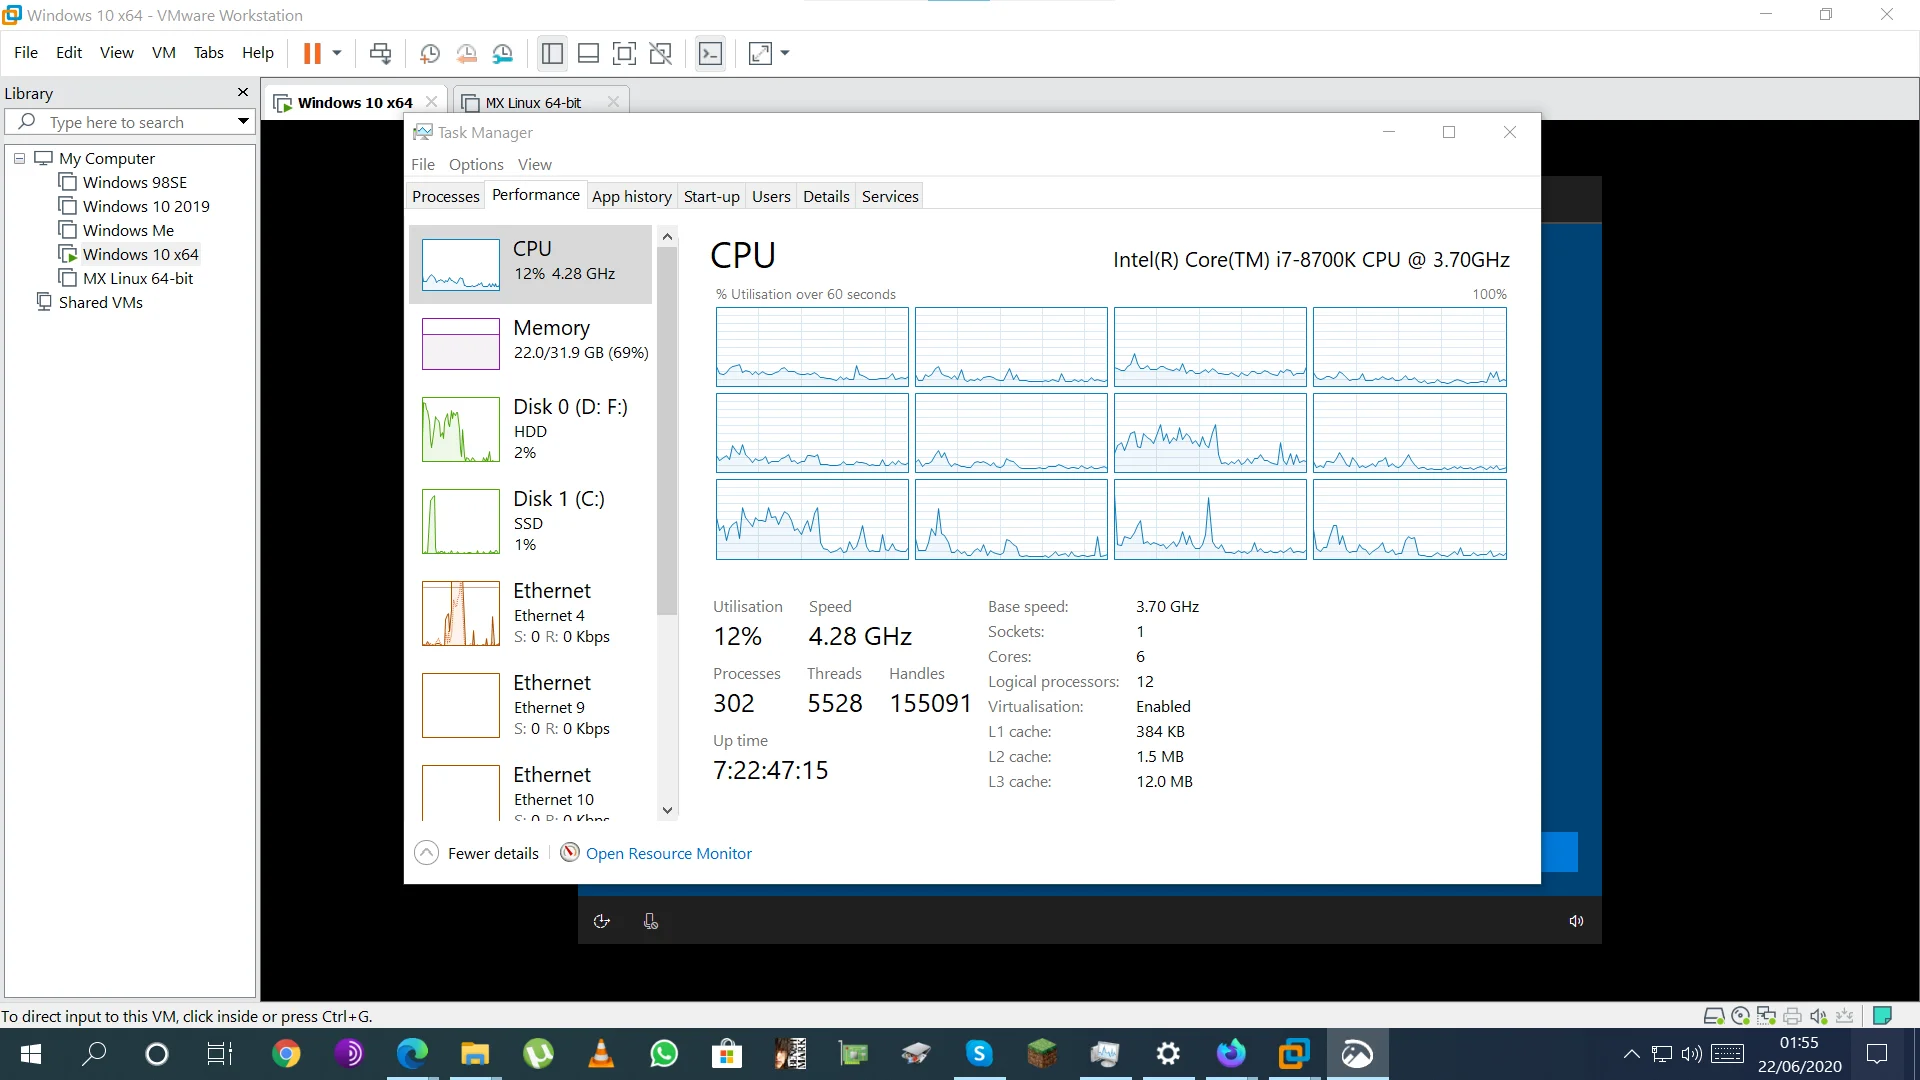Screen dimensions: 1920x1080
Task: Switch to the Processes tab
Action: click(446, 196)
